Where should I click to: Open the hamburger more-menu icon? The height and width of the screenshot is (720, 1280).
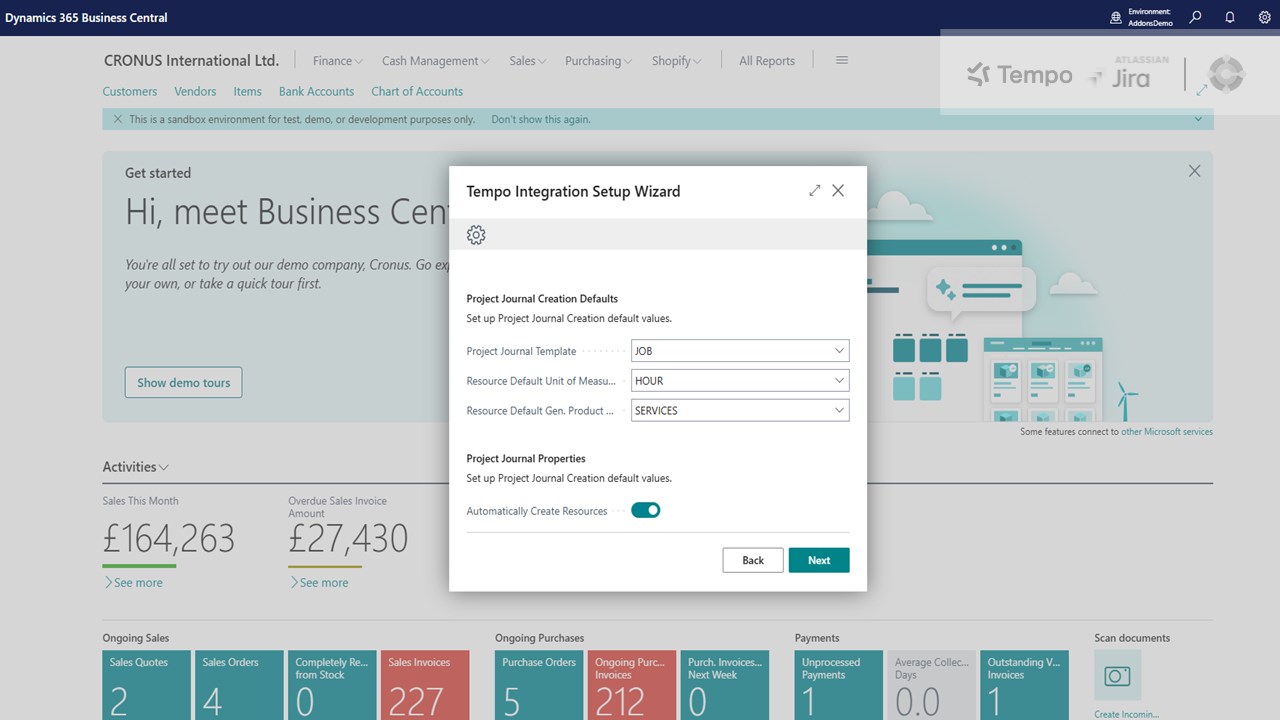pyautogui.click(x=842, y=60)
